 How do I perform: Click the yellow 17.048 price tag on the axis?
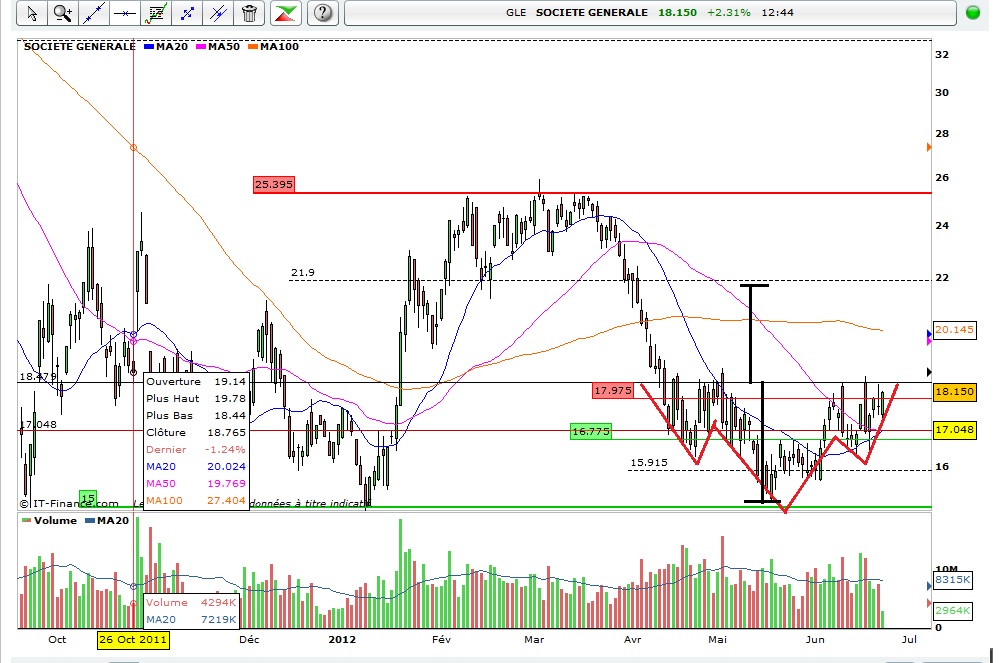click(954, 430)
